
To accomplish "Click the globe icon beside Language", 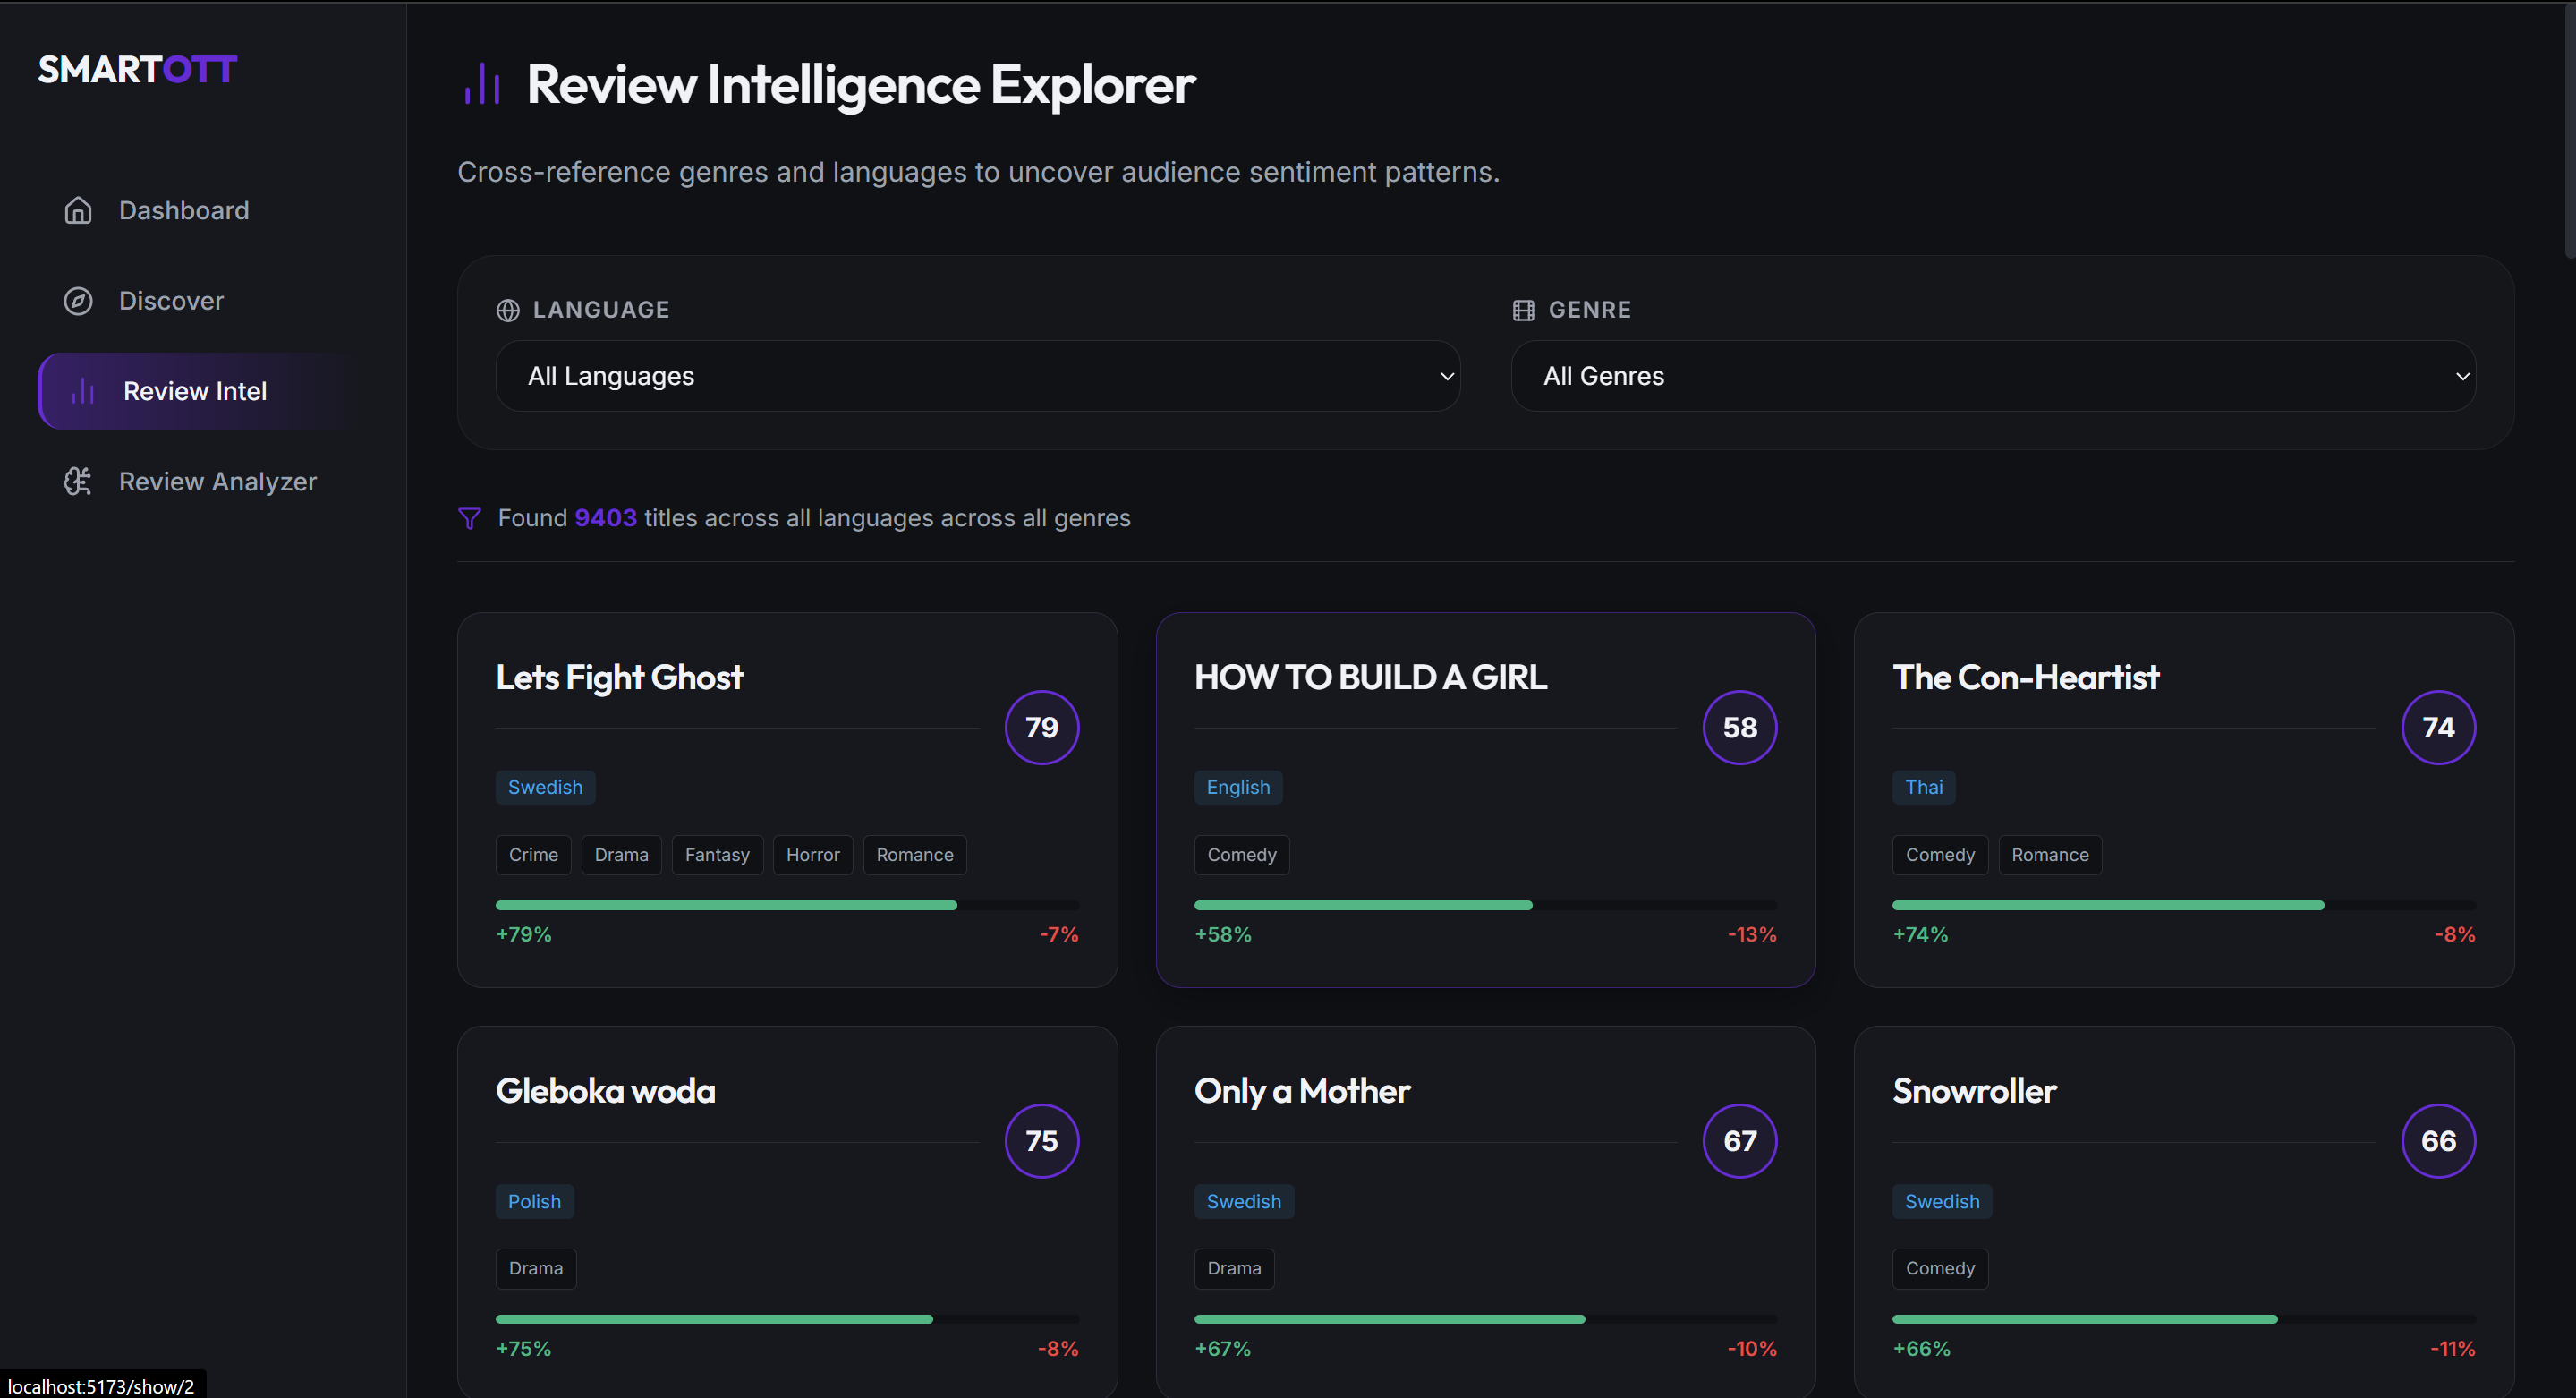I will tap(508, 310).
